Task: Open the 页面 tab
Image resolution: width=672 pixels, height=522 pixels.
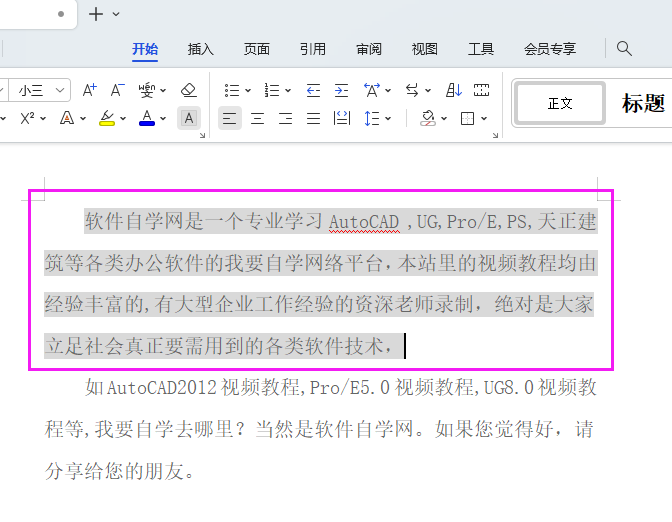Action: (257, 49)
